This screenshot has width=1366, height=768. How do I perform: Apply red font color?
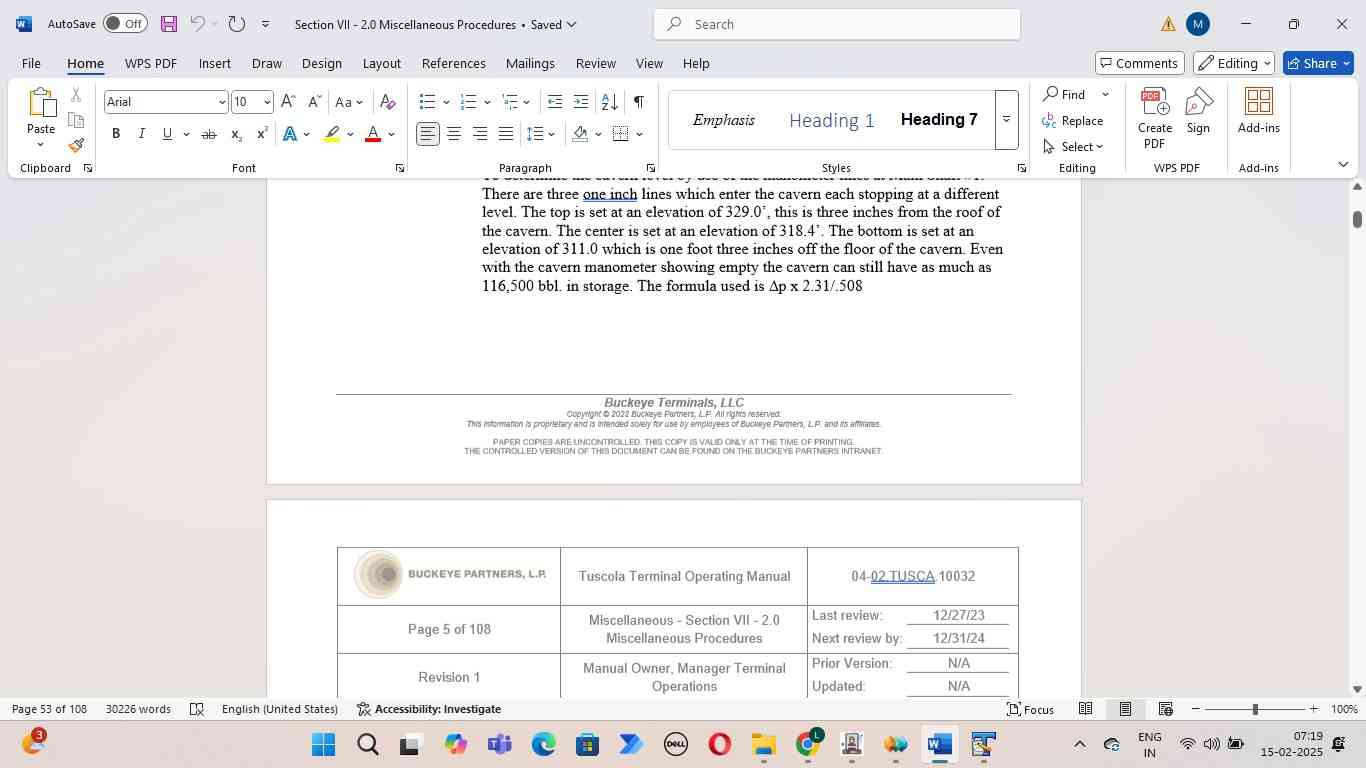tap(373, 134)
